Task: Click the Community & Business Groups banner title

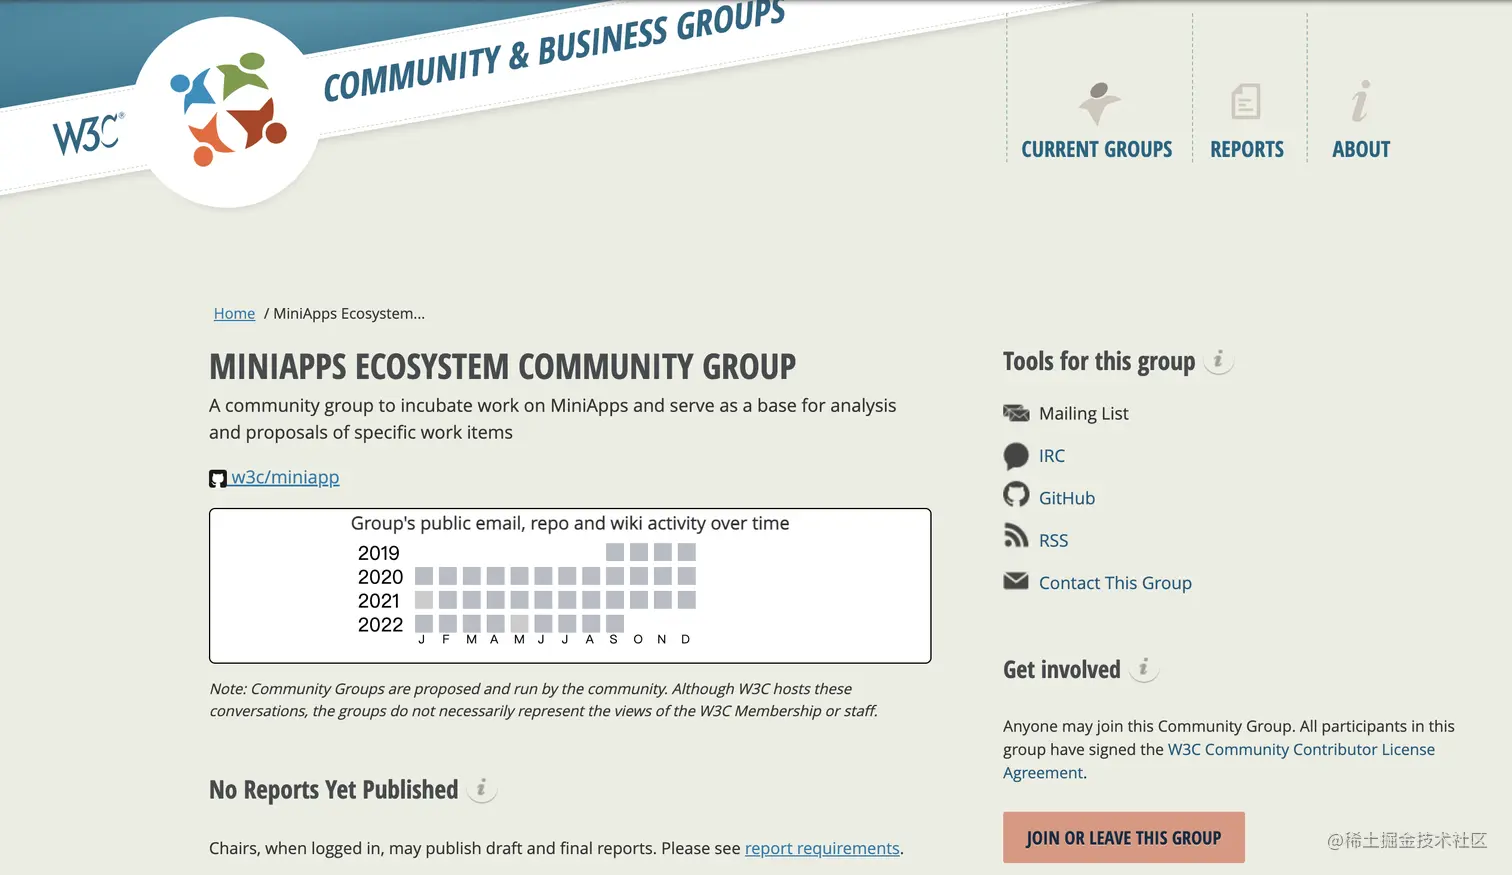Action: click(x=554, y=52)
